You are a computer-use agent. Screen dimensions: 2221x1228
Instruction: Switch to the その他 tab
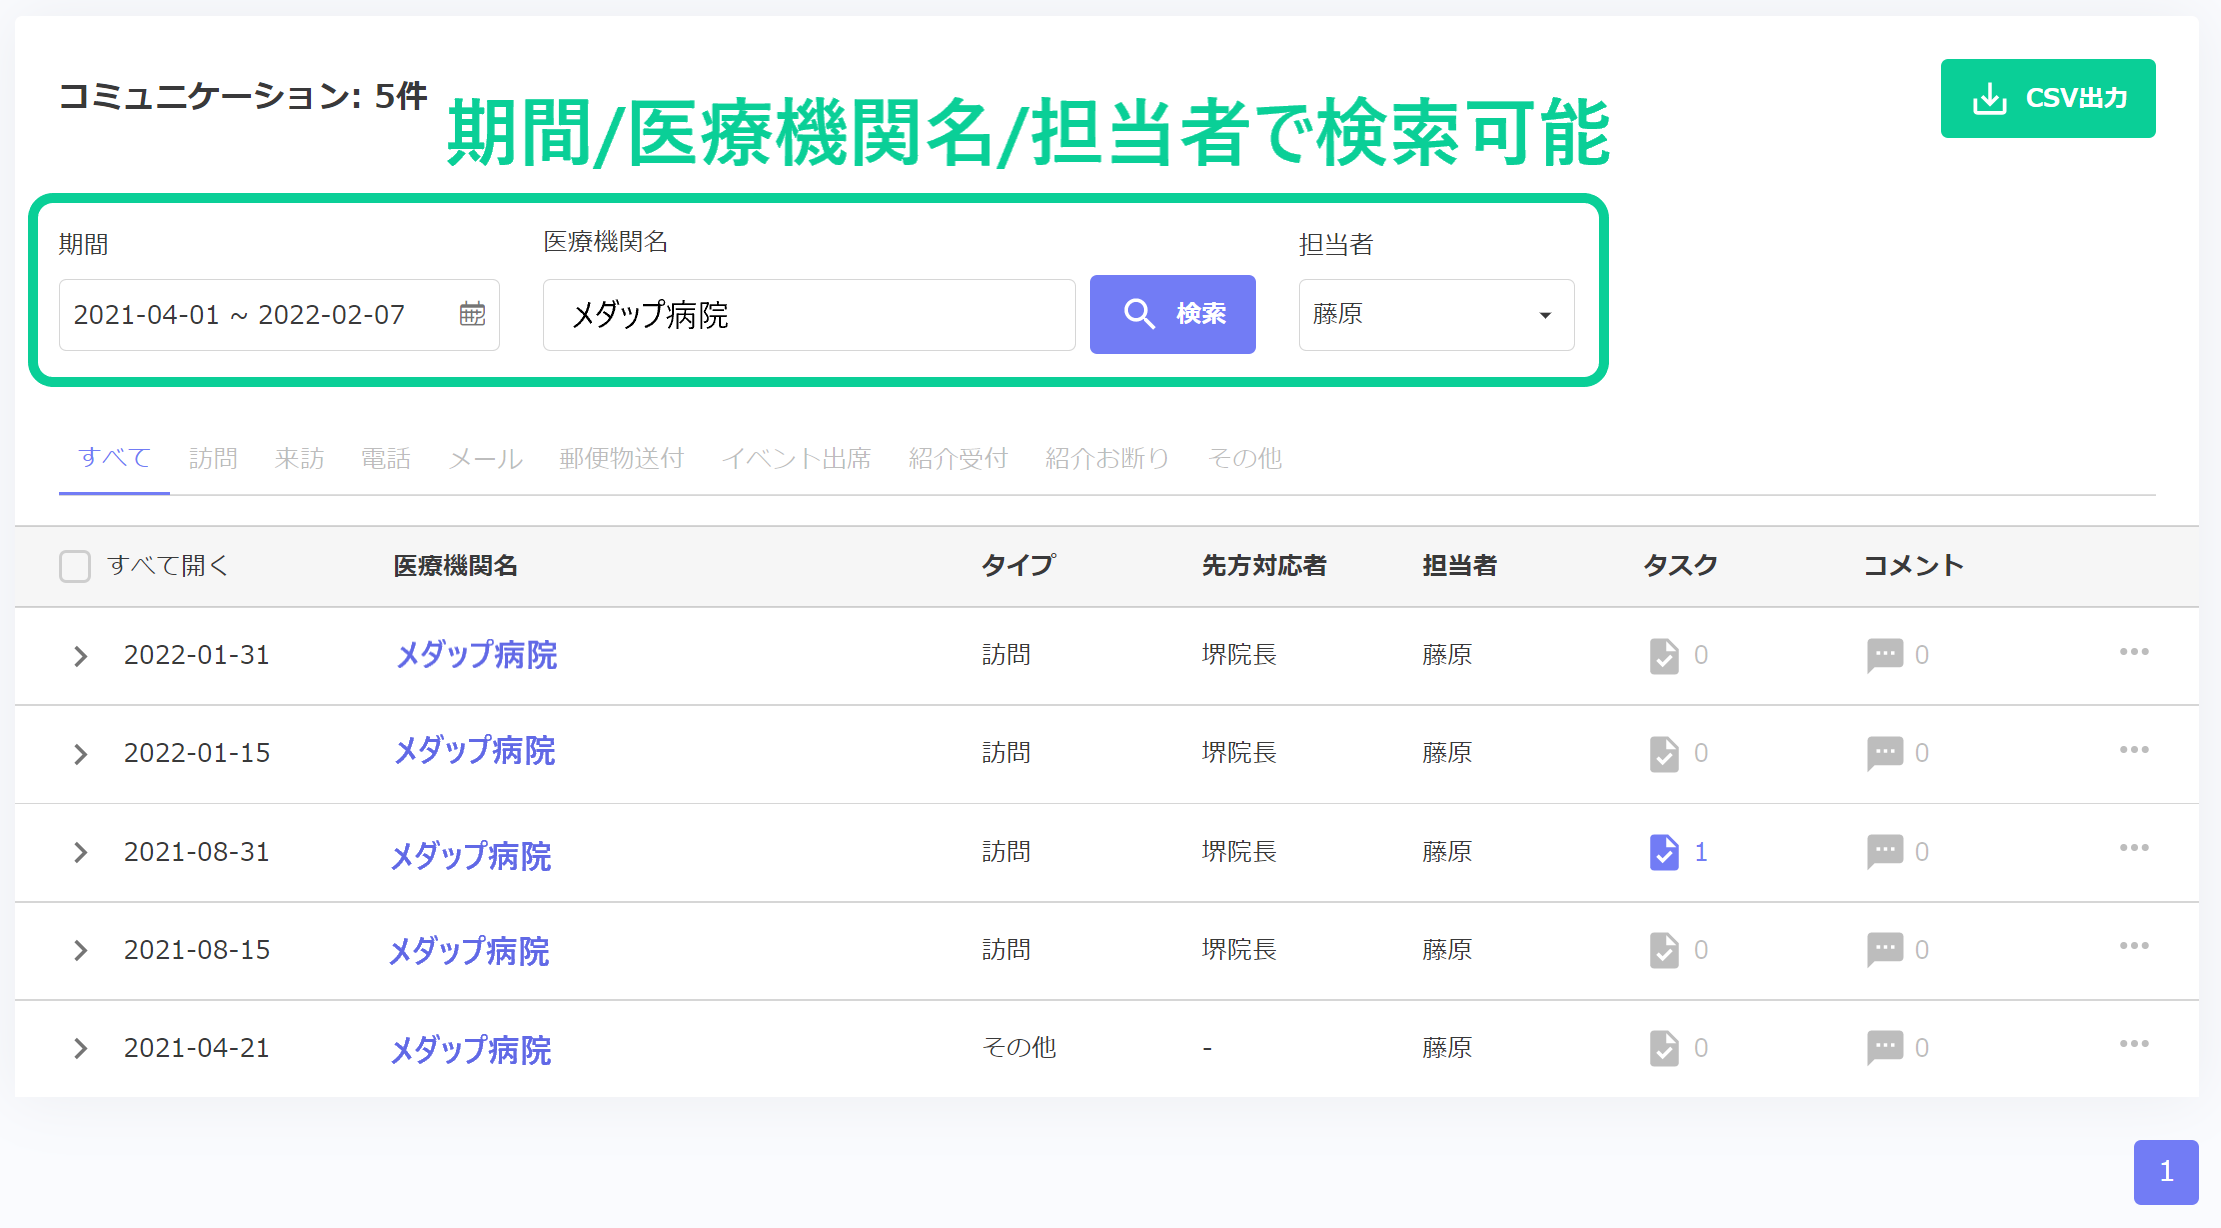pyautogui.click(x=1245, y=458)
